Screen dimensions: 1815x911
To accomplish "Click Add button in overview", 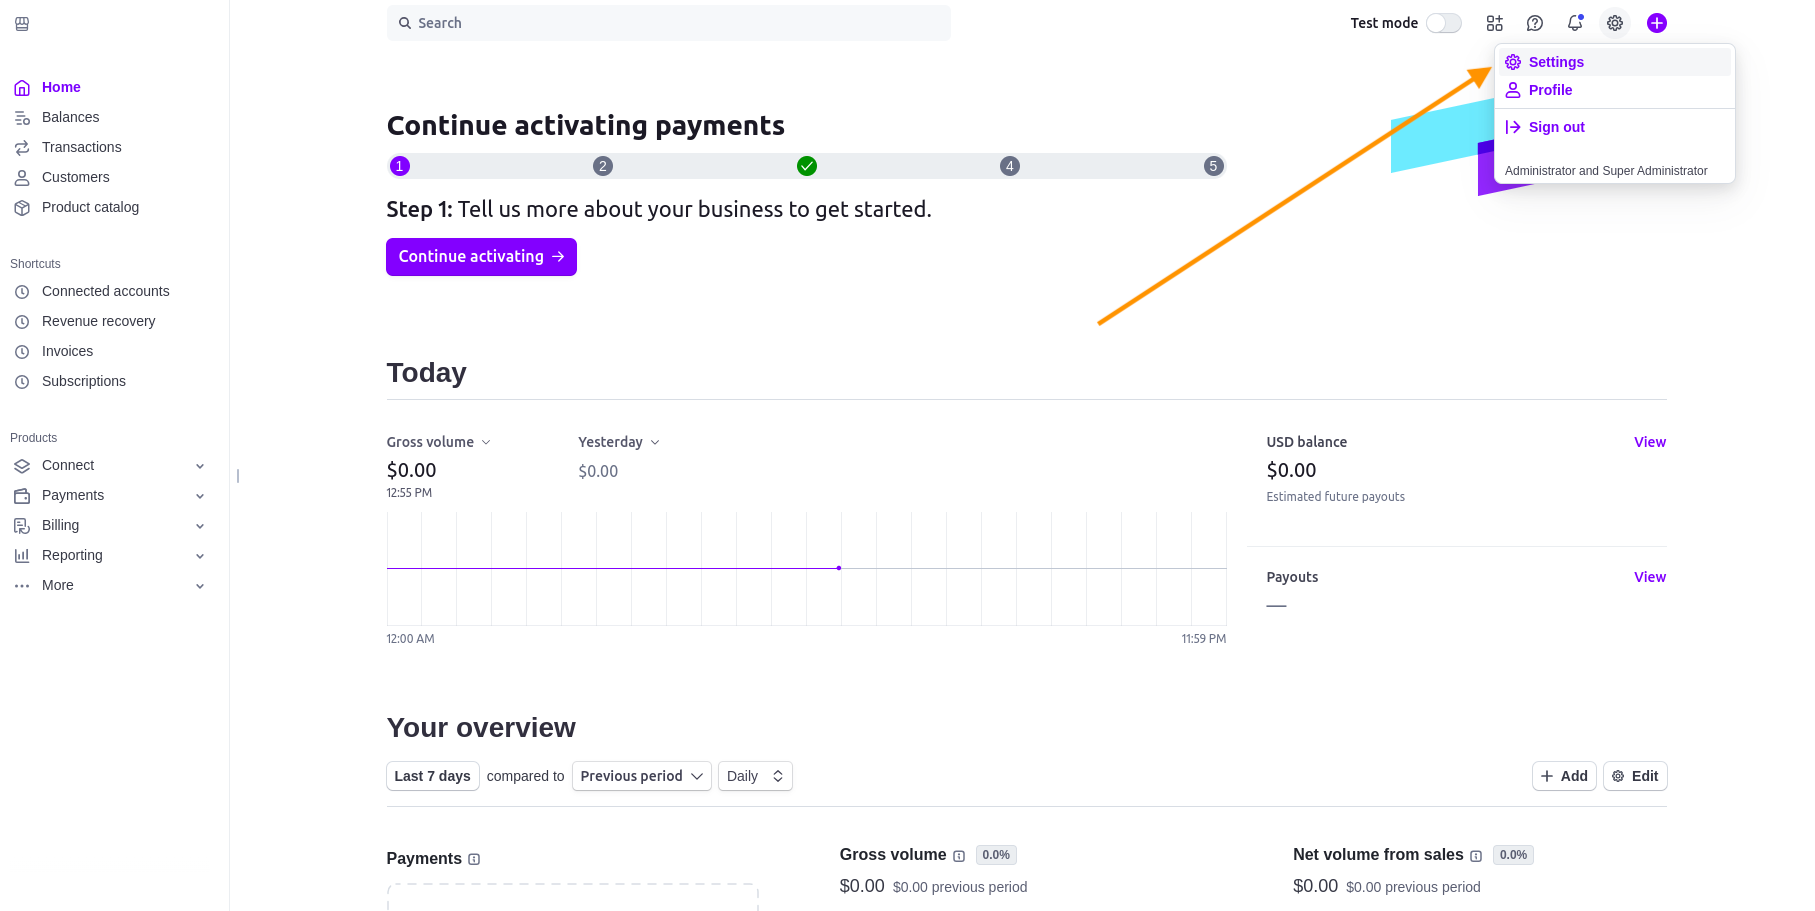I will 1564,776.
